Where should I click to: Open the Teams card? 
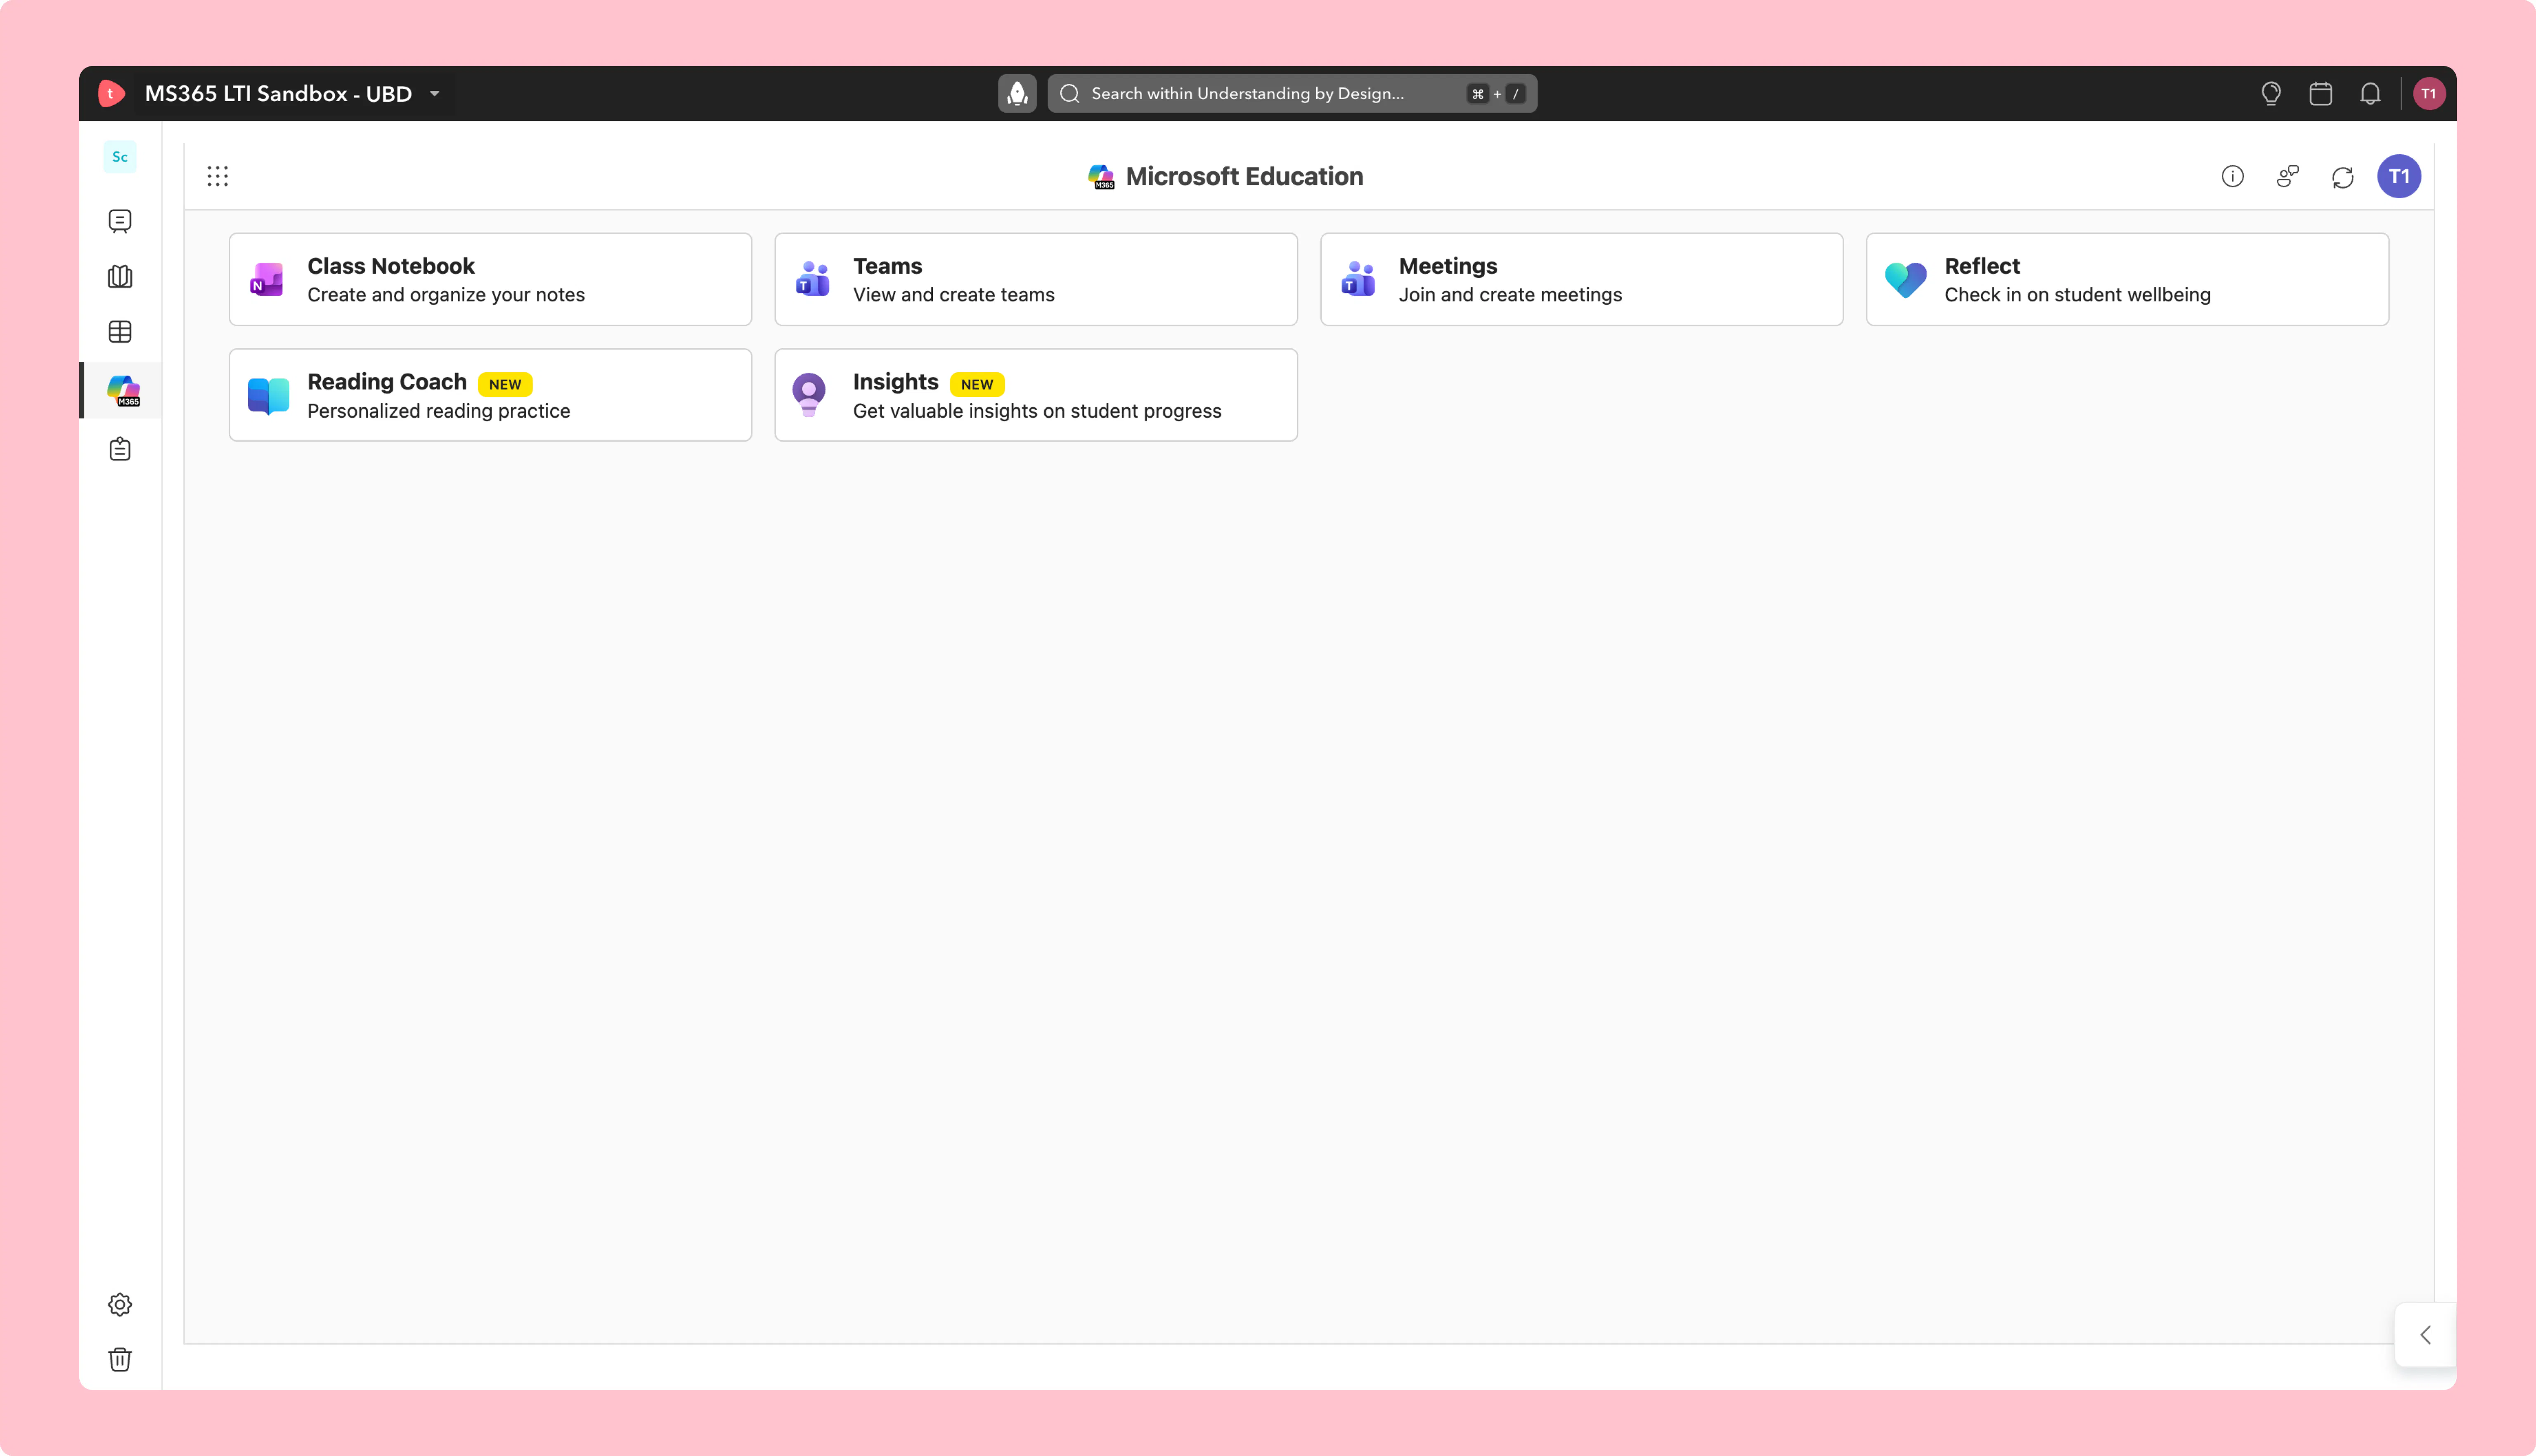point(1036,279)
